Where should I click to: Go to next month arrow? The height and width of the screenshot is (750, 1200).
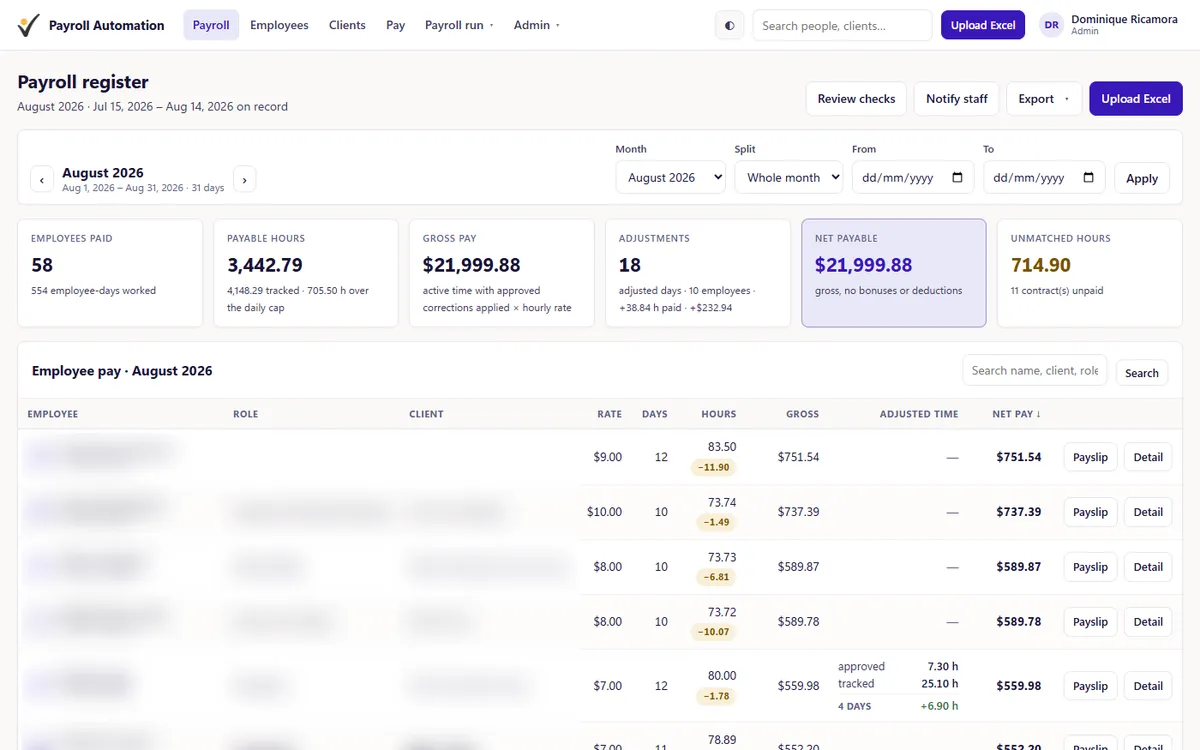tap(245, 180)
